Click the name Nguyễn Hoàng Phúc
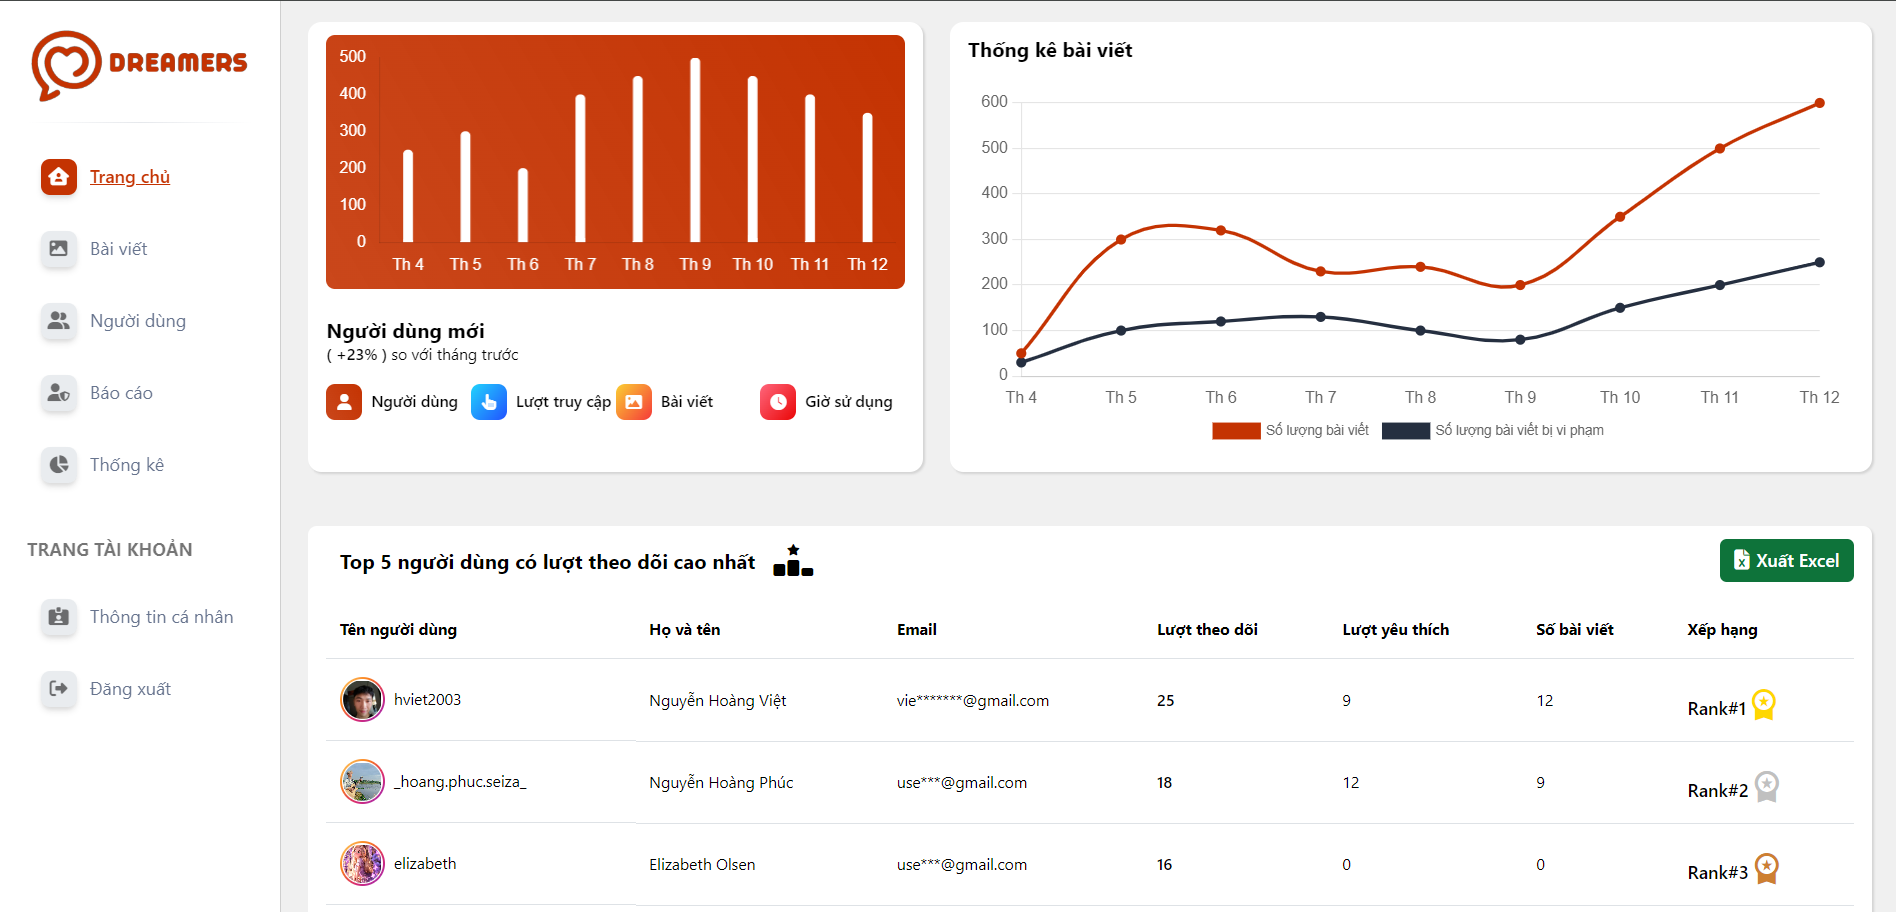This screenshot has height=912, width=1896. [721, 783]
